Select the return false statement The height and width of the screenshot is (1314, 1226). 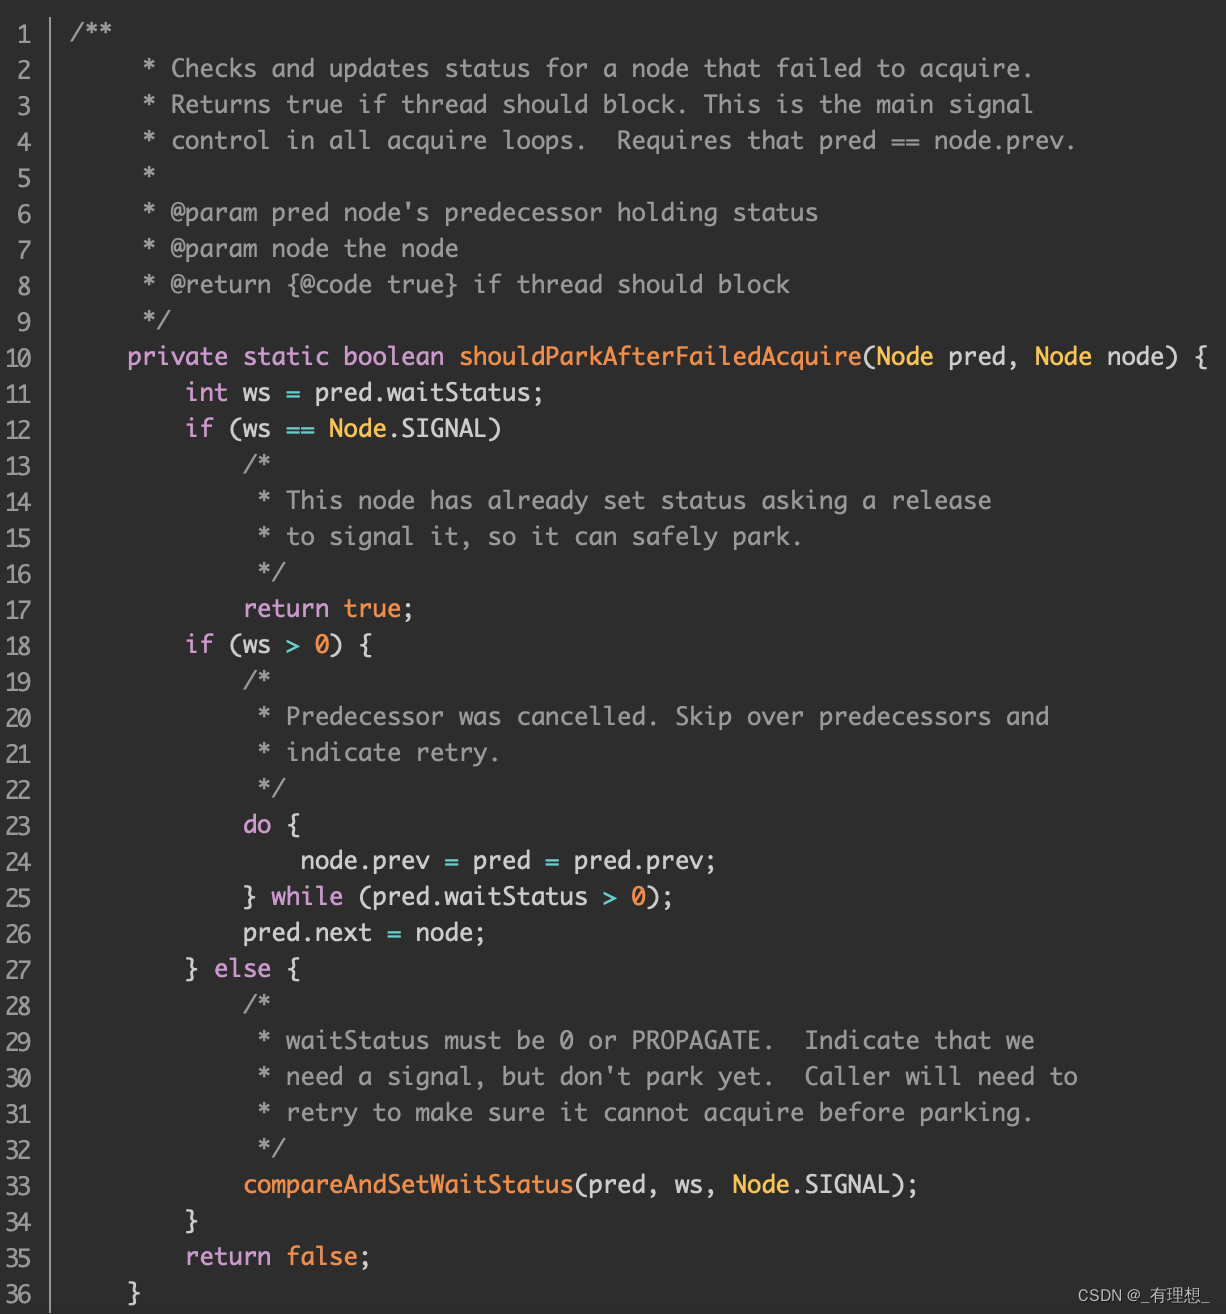276,1256
